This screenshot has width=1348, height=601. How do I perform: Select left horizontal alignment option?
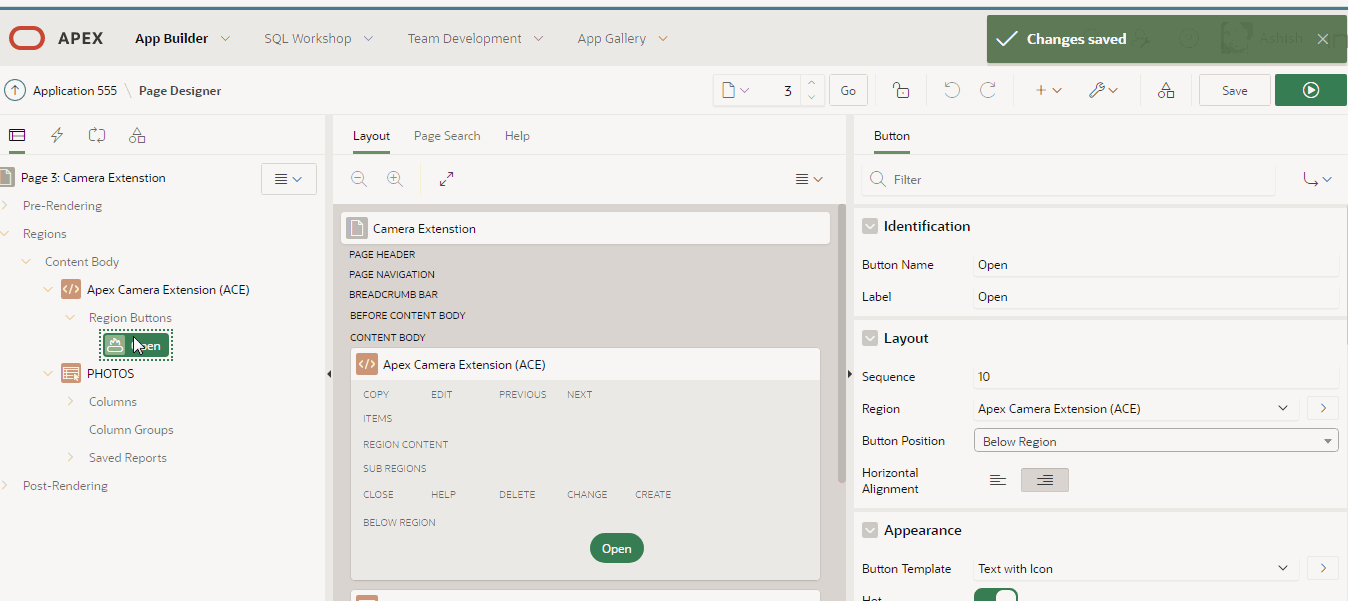point(997,480)
